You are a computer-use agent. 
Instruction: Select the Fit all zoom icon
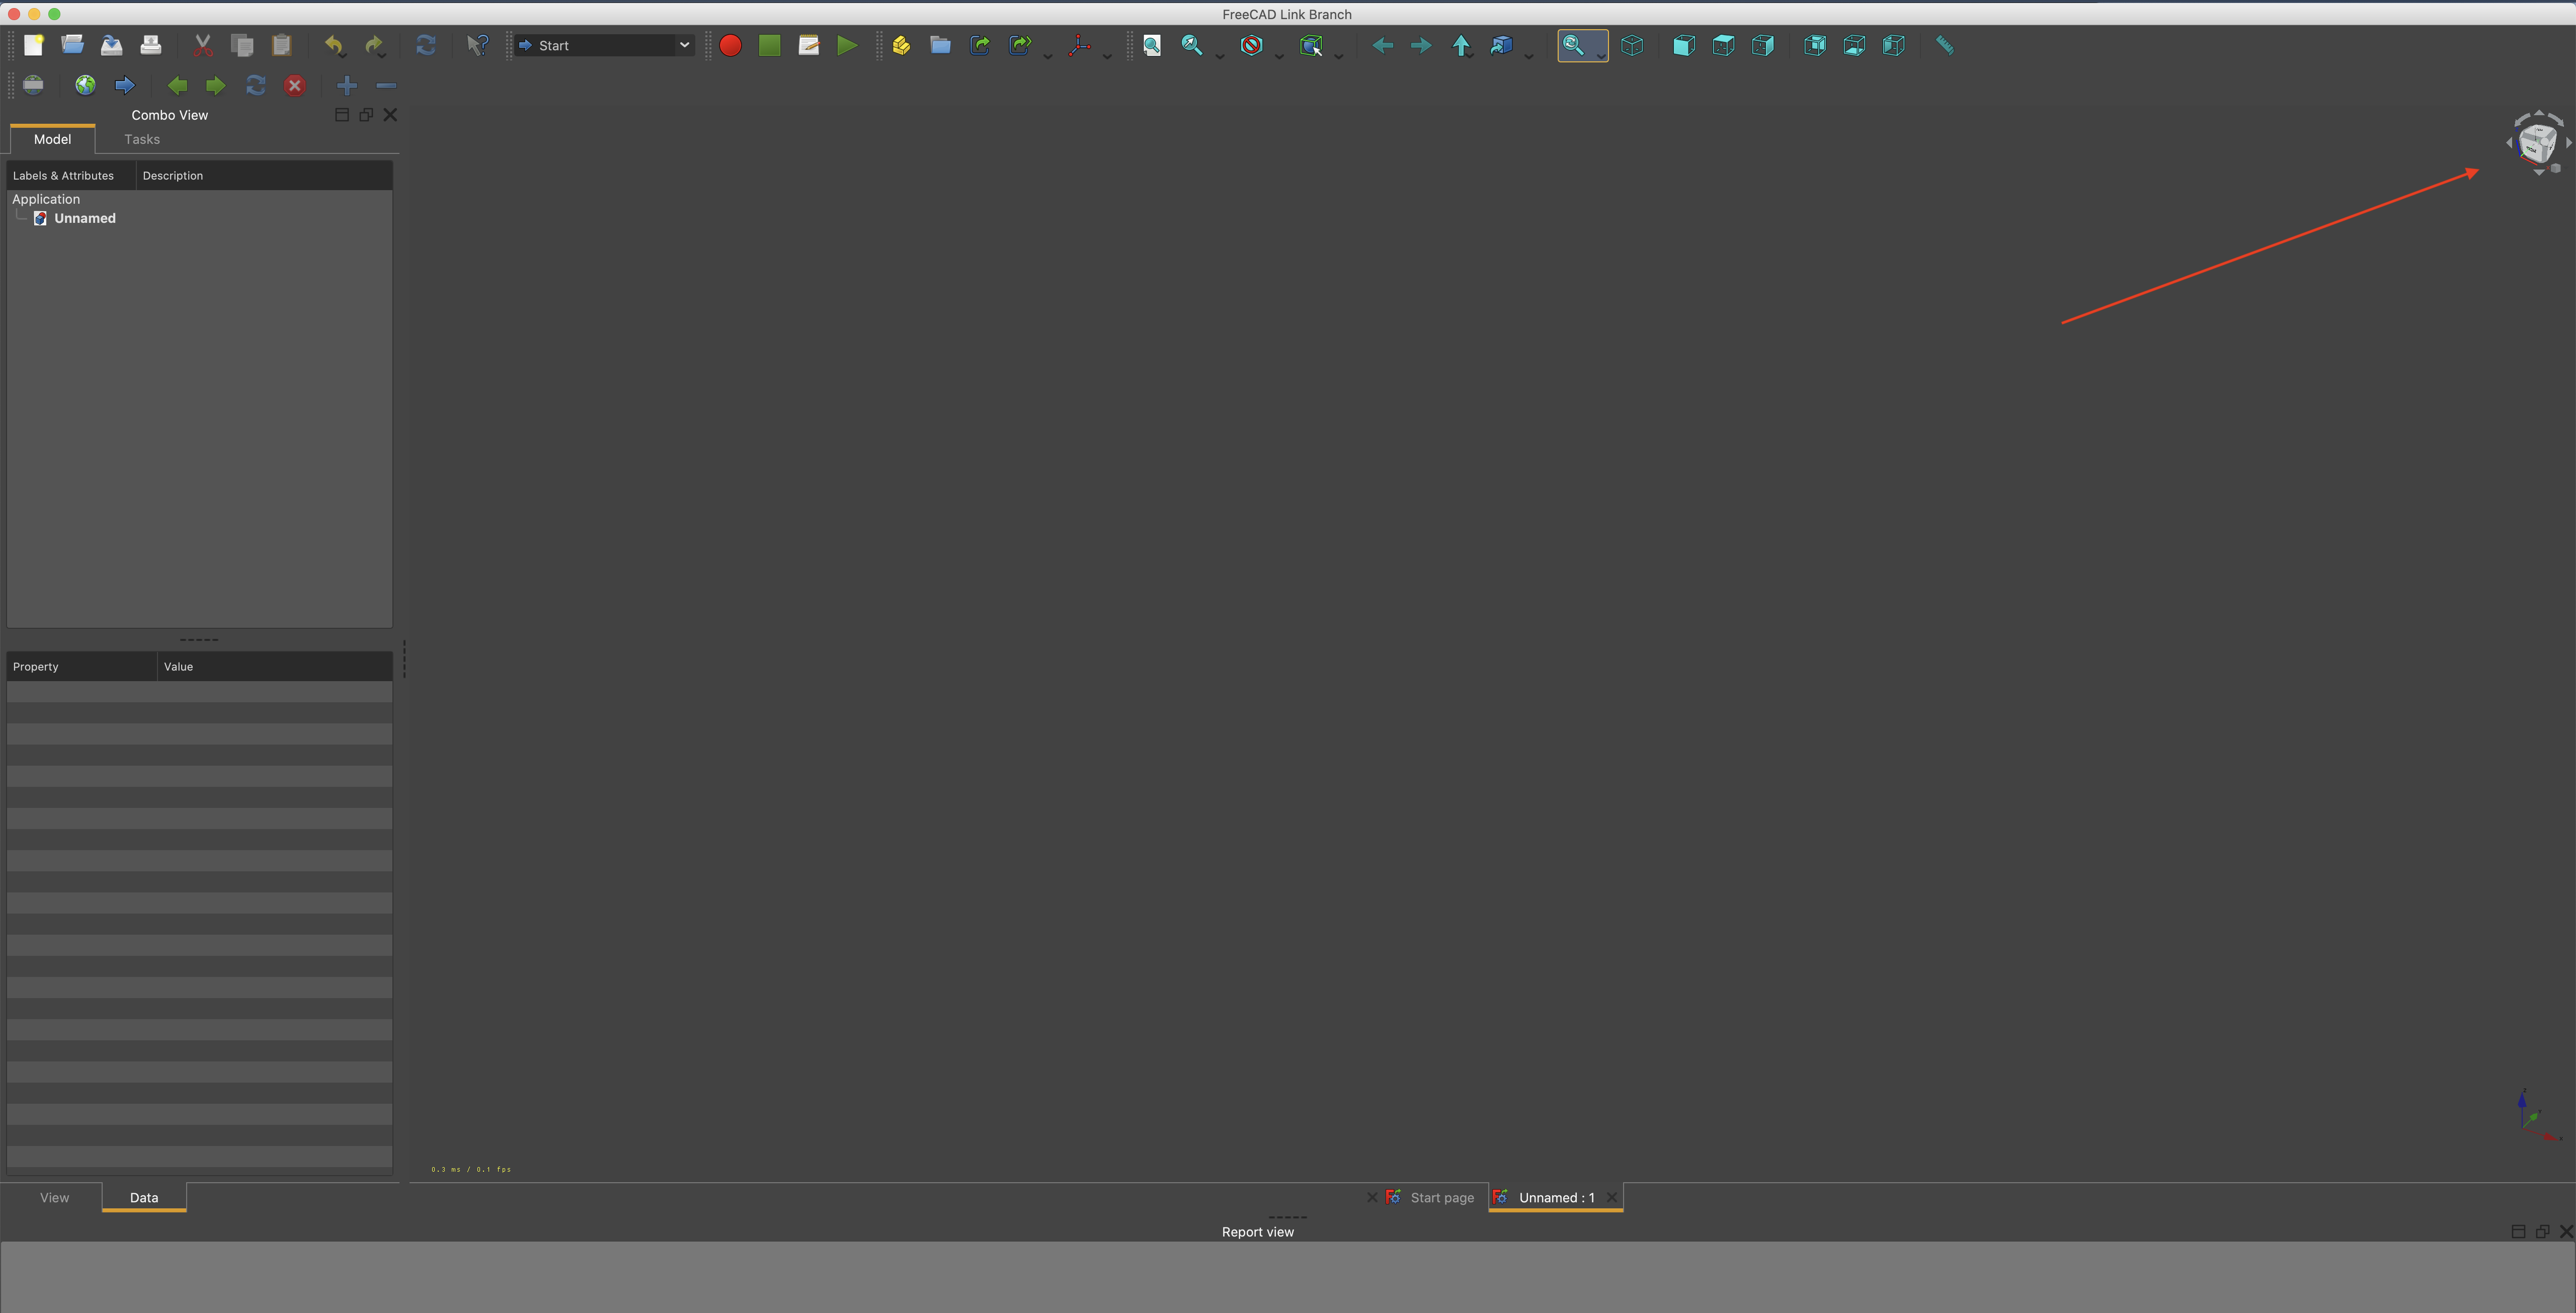1152,45
